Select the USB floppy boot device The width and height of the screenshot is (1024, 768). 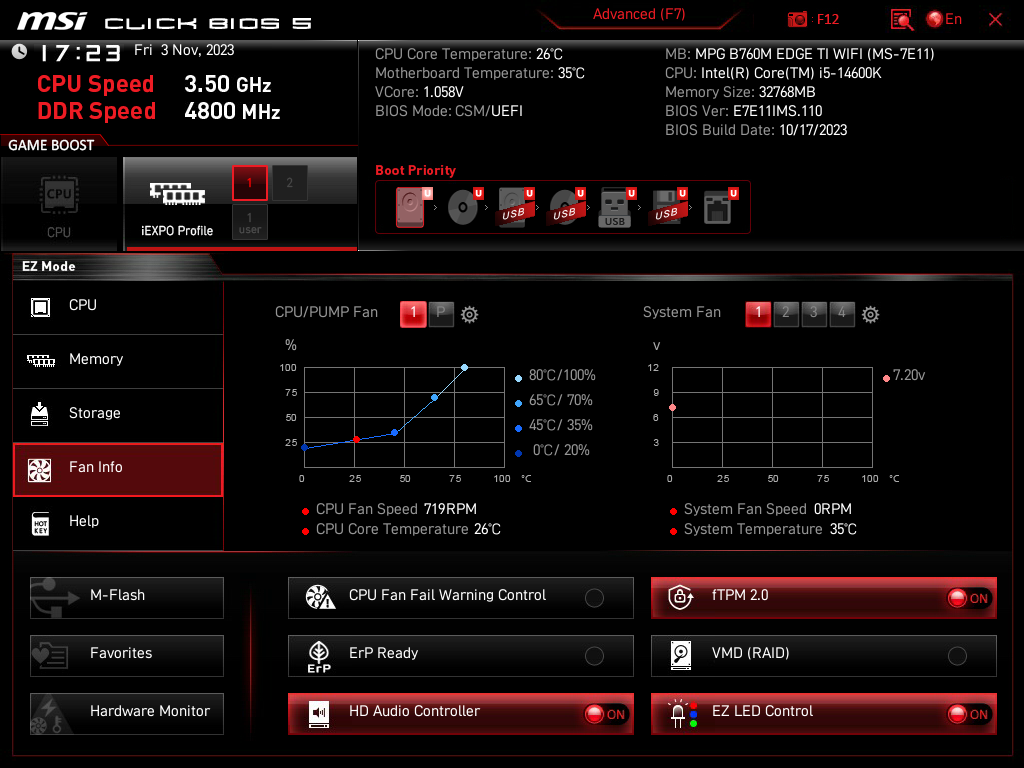[x=668, y=208]
